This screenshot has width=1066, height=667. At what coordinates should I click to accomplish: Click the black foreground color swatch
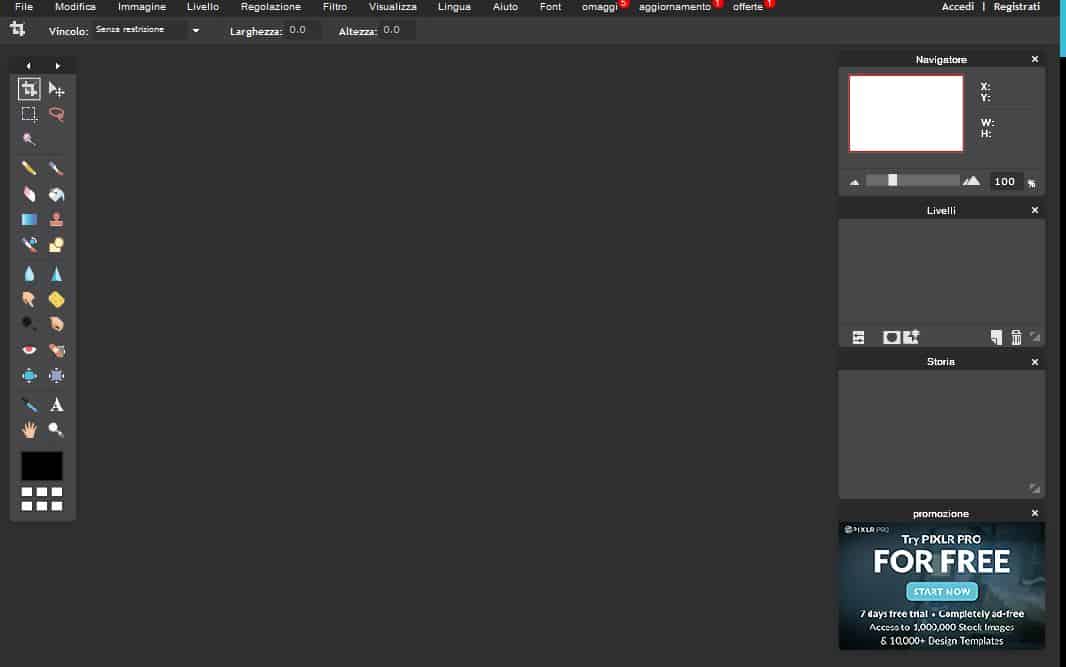point(42,465)
